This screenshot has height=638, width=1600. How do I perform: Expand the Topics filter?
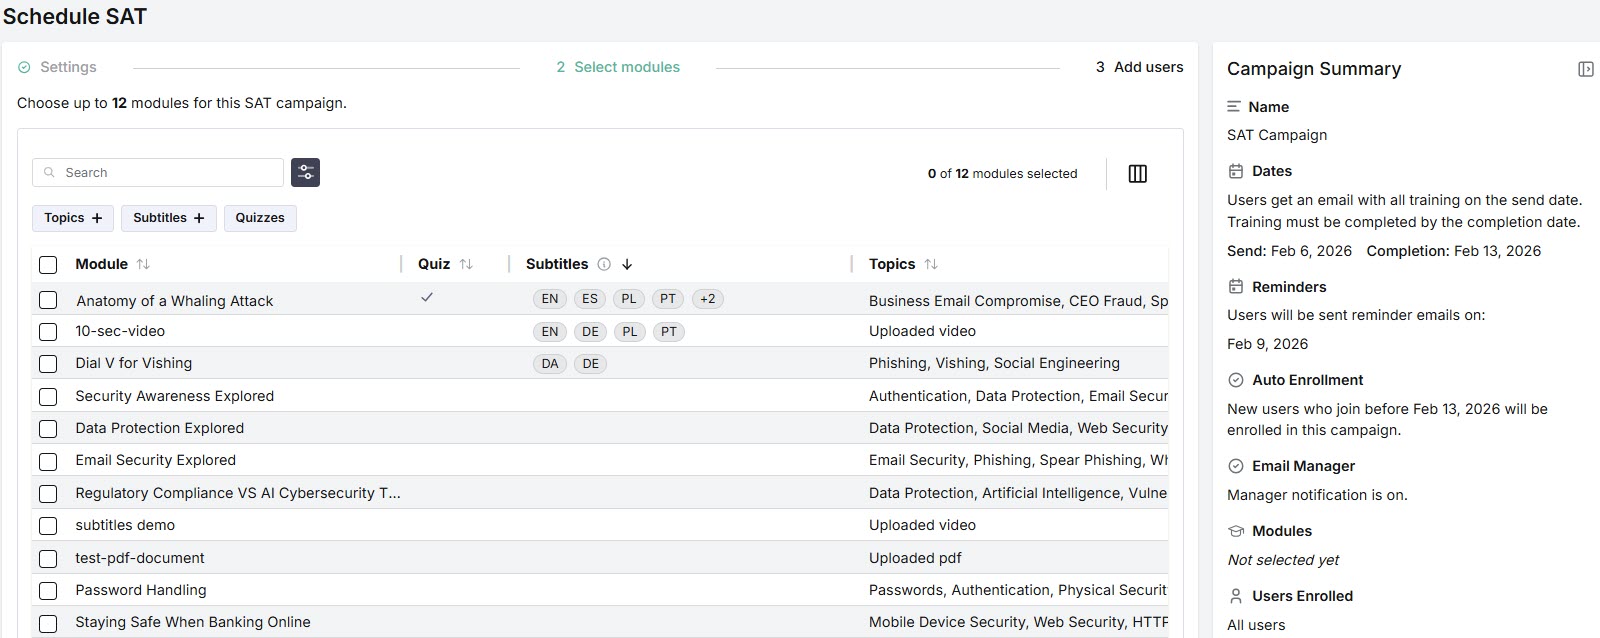[73, 218]
